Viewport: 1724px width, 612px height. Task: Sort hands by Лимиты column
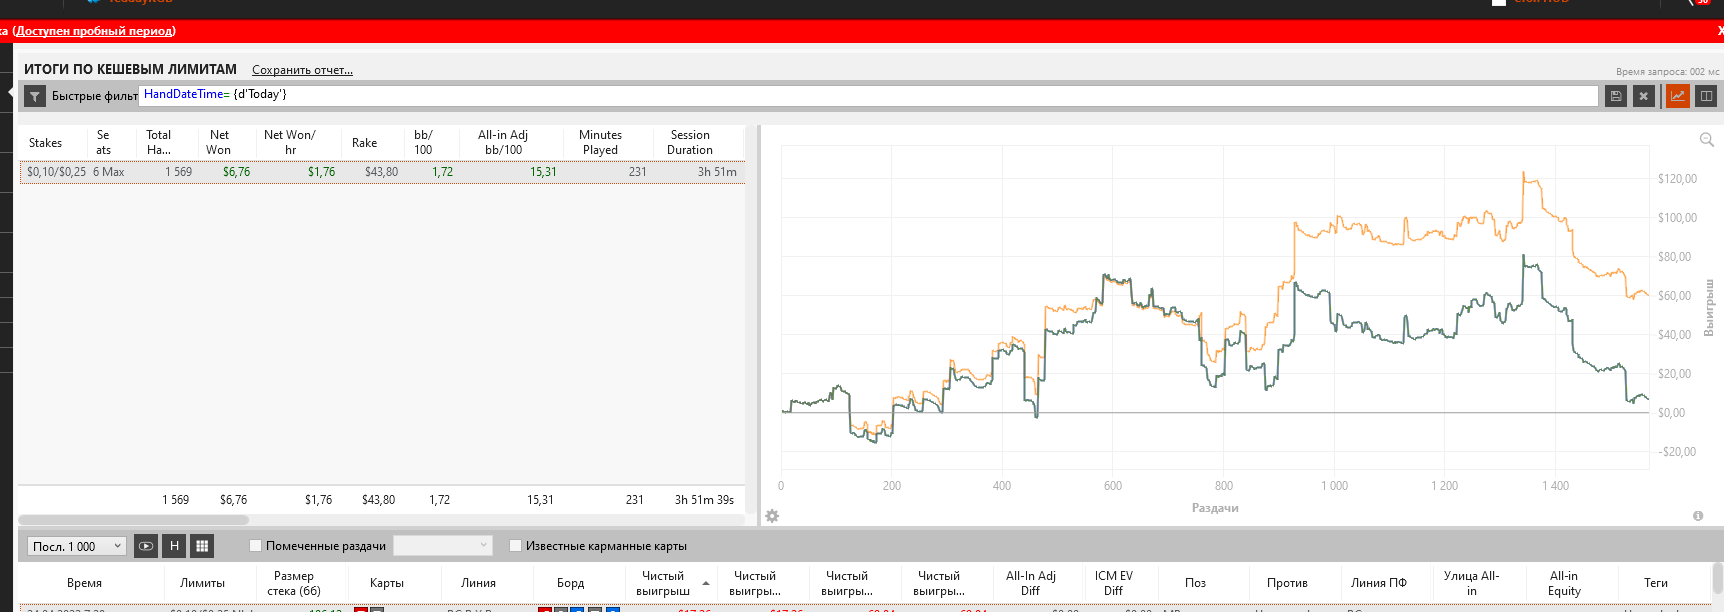point(202,583)
